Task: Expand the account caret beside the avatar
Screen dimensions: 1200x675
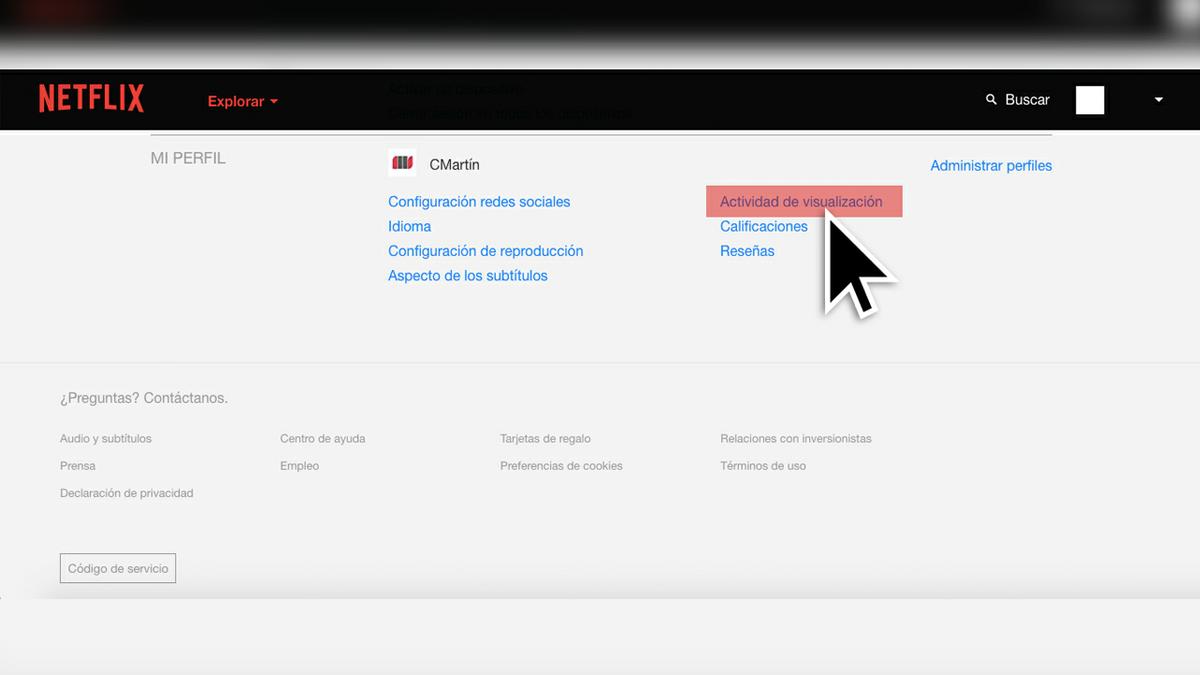Action: click(1159, 100)
